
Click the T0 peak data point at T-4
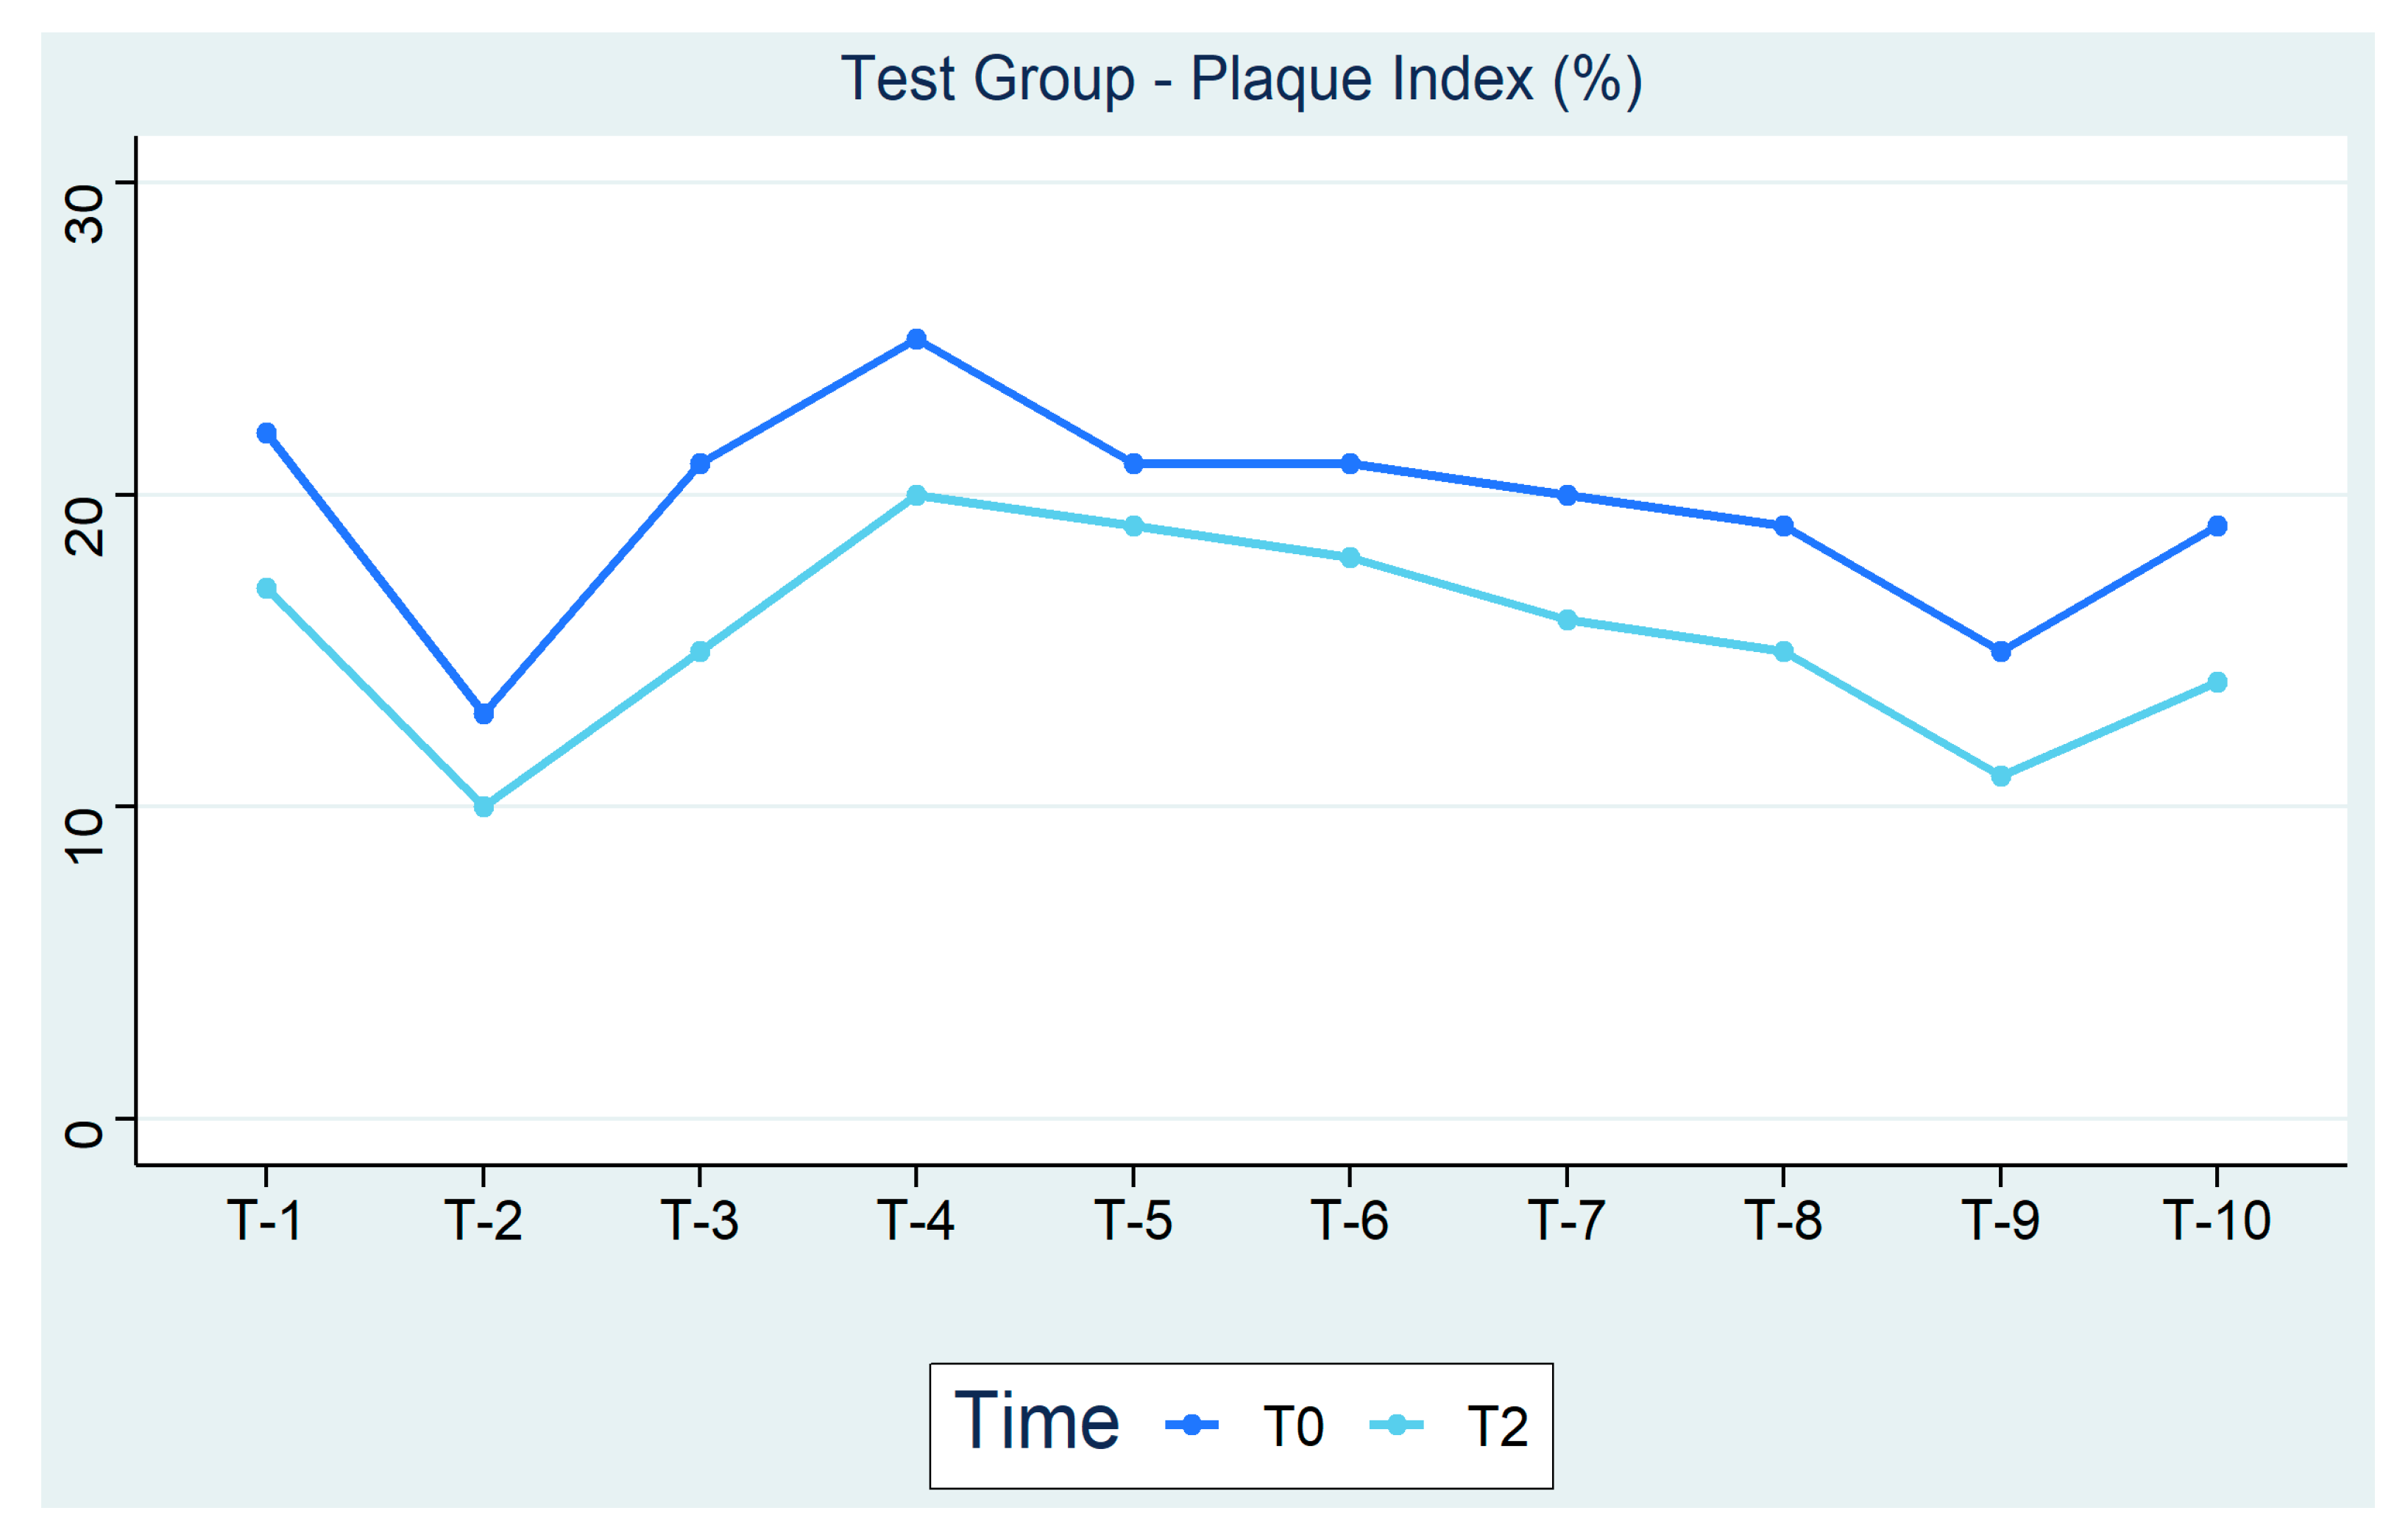pyautogui.click(x=916, y=339)
